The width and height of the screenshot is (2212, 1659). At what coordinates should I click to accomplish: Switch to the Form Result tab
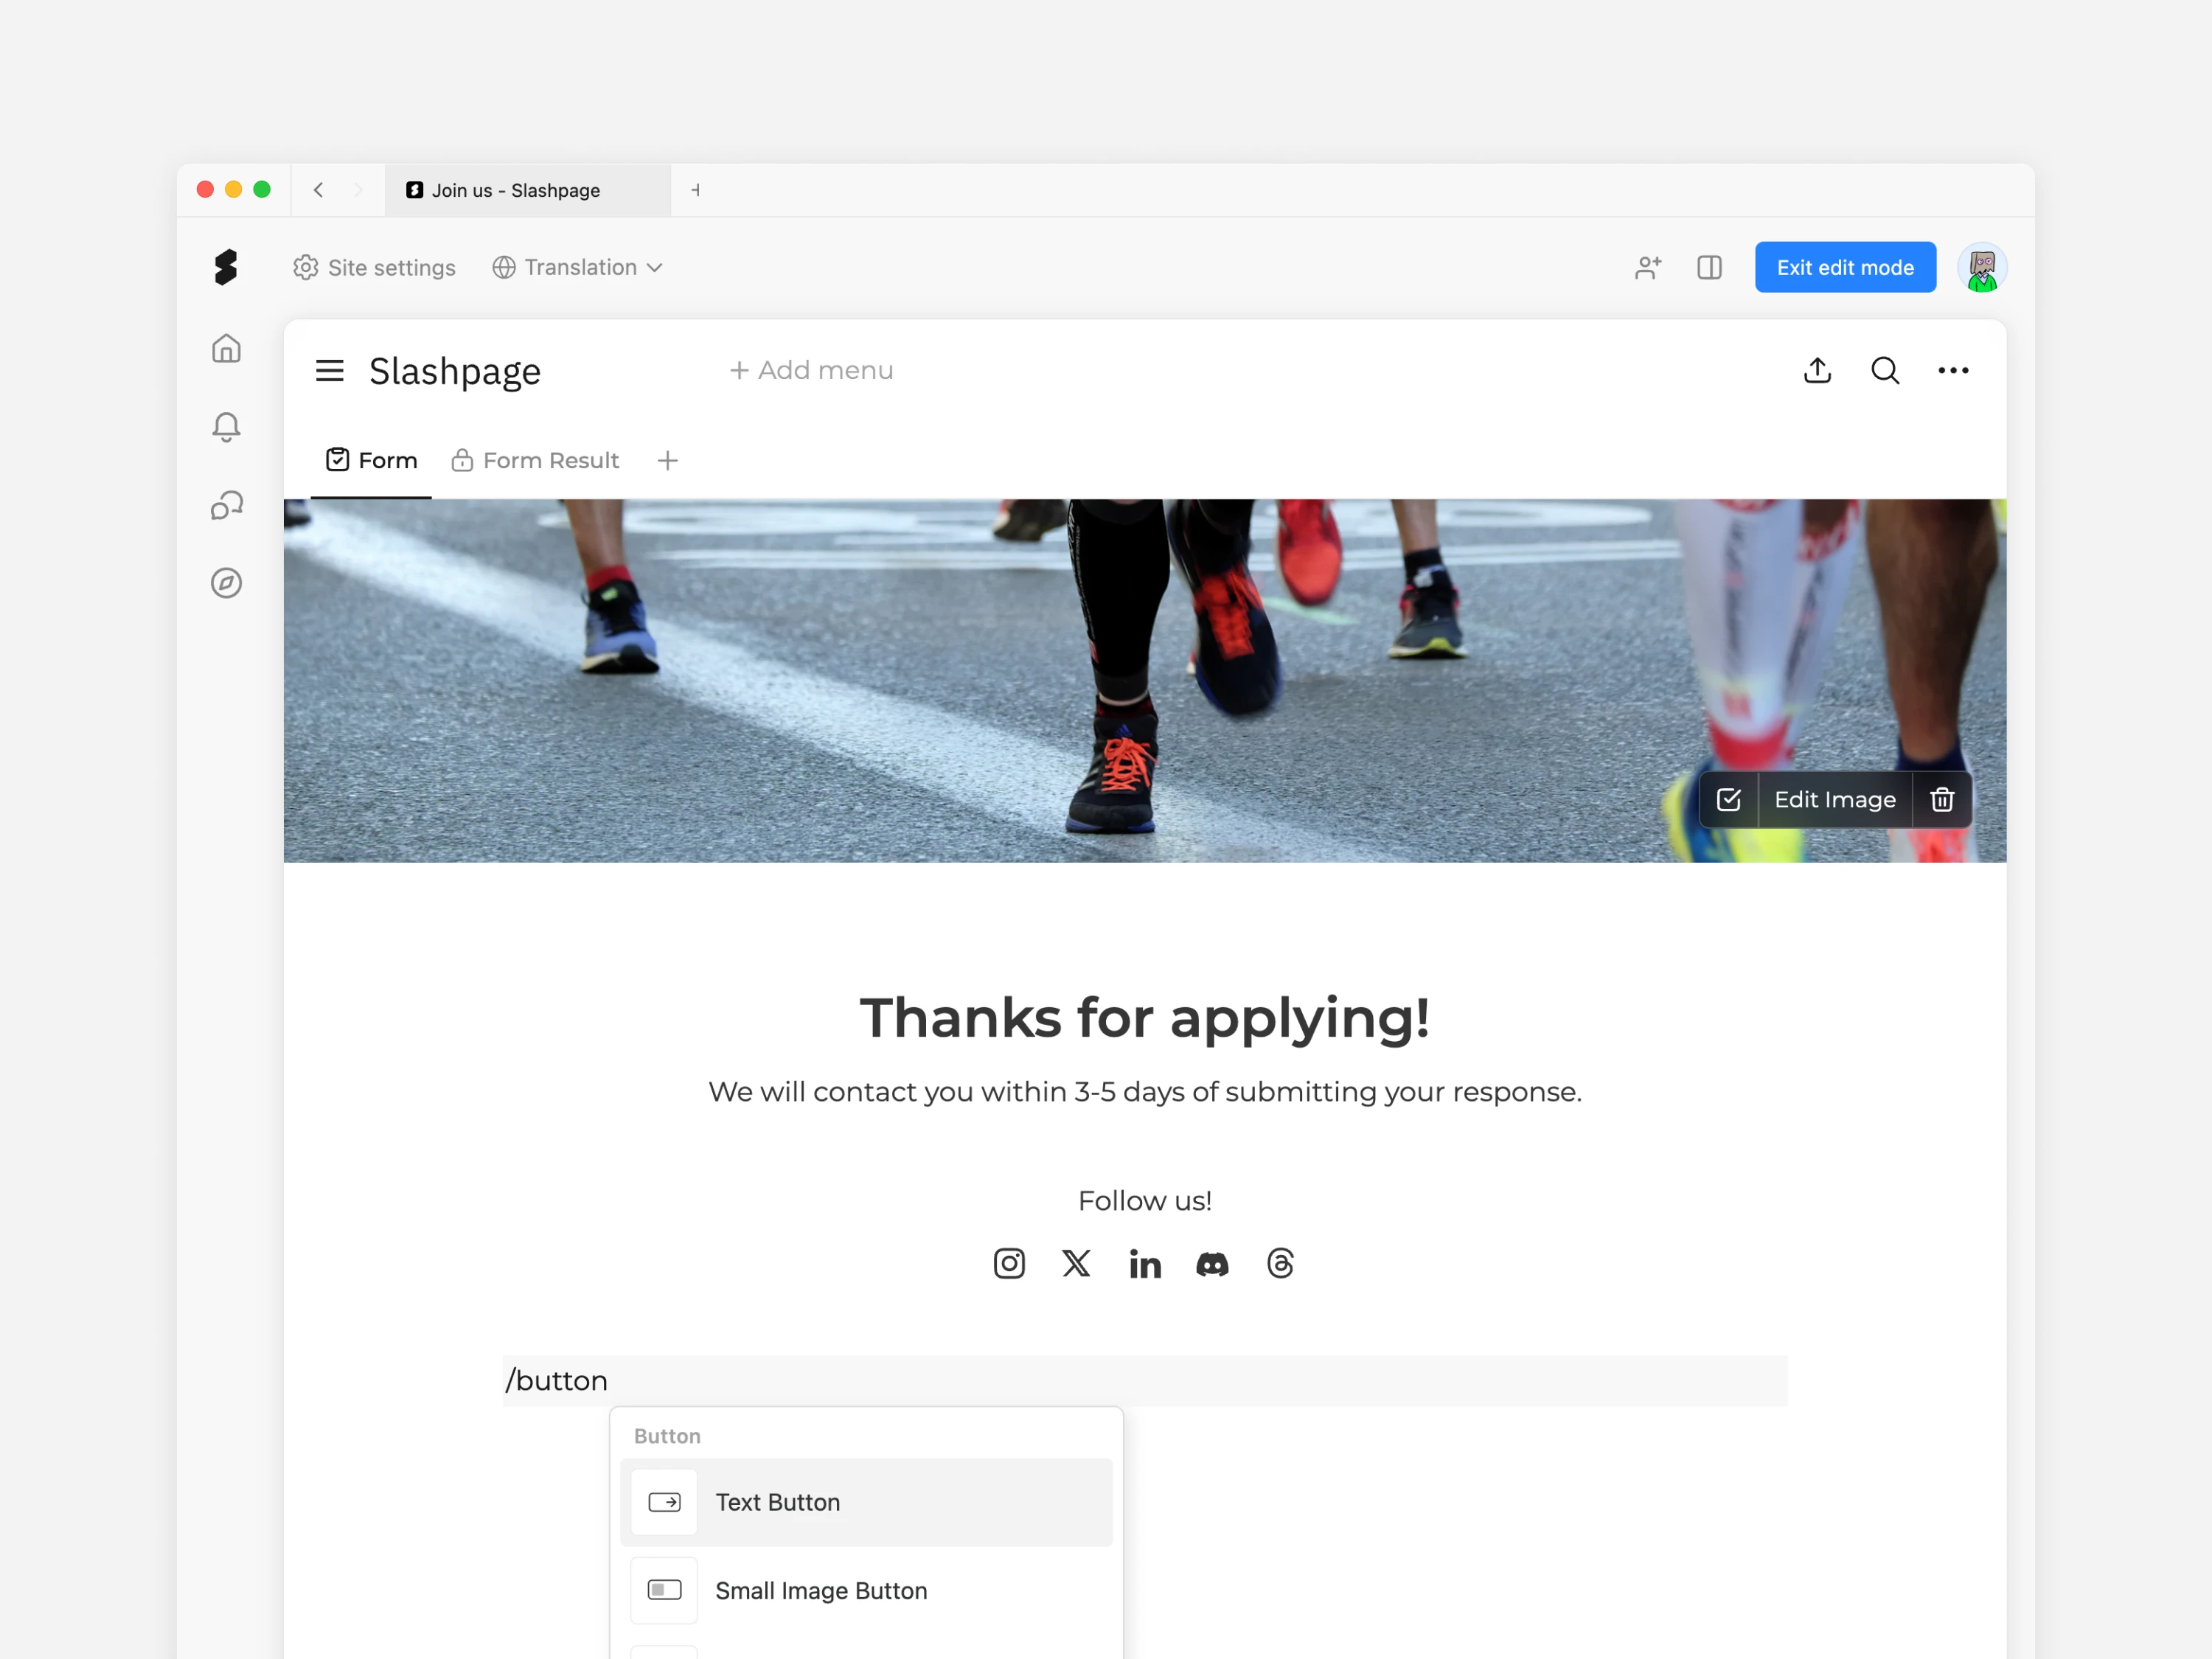[535, 460]
